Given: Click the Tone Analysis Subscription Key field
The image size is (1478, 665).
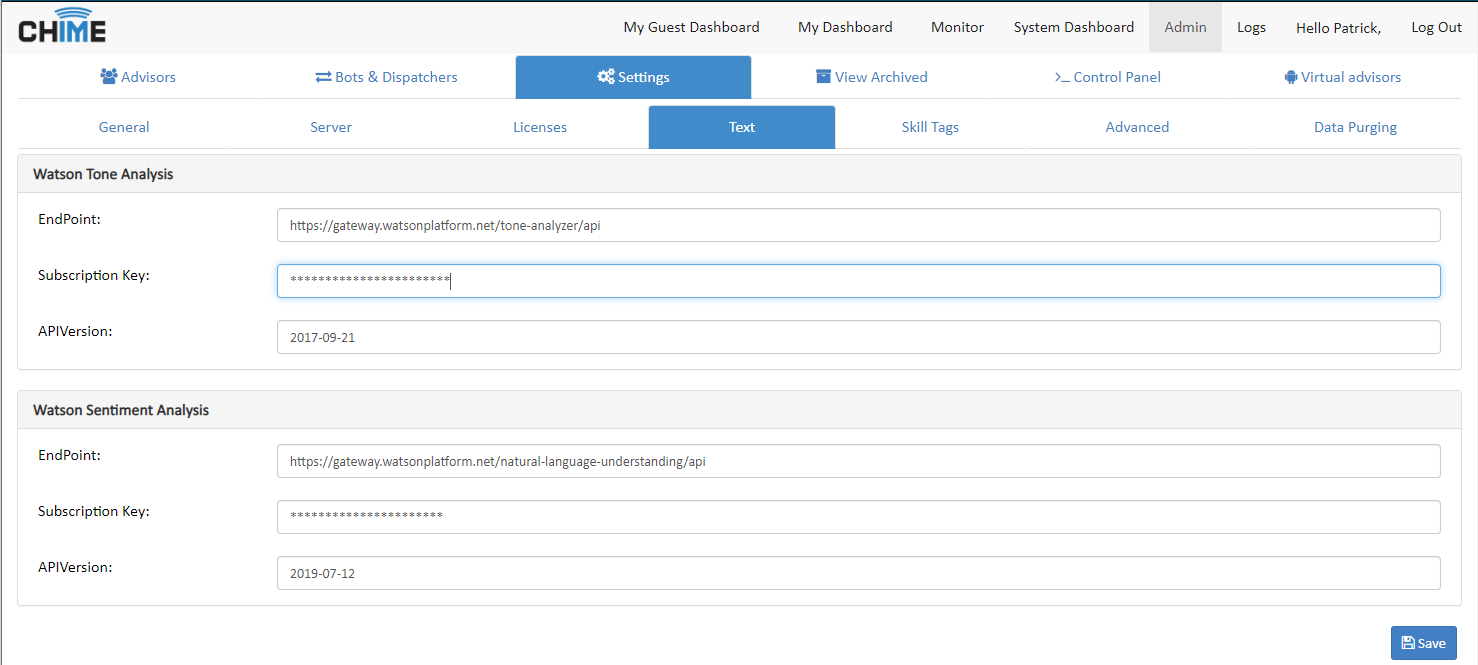Looking at the screenshot, I should (x=859, y=281).
